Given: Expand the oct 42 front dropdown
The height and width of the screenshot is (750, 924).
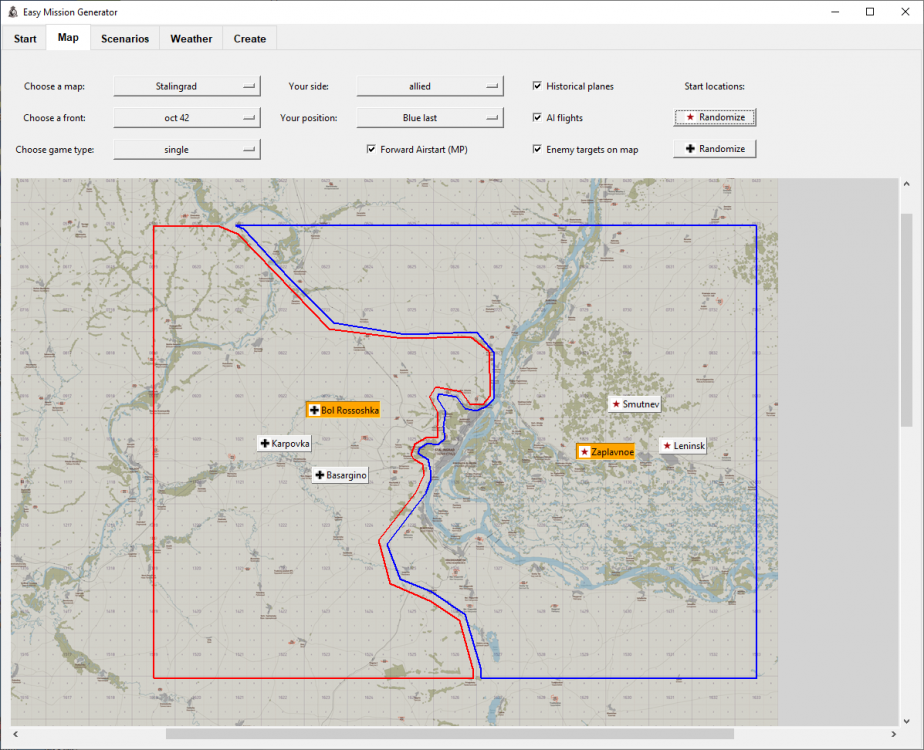Looking at the screenshot, I should pyautogui.click(x=187, y=118).
